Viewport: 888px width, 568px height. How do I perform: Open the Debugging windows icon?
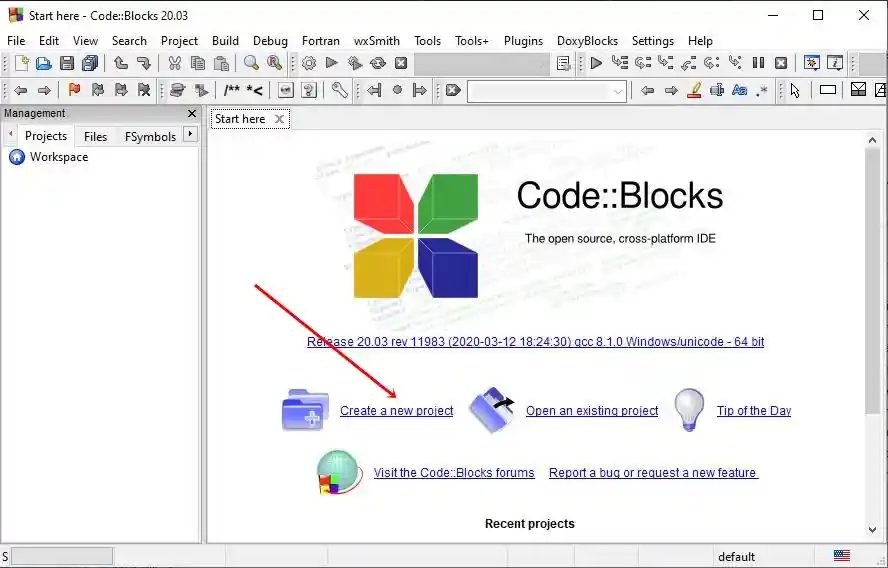click(x=812, y=63)
